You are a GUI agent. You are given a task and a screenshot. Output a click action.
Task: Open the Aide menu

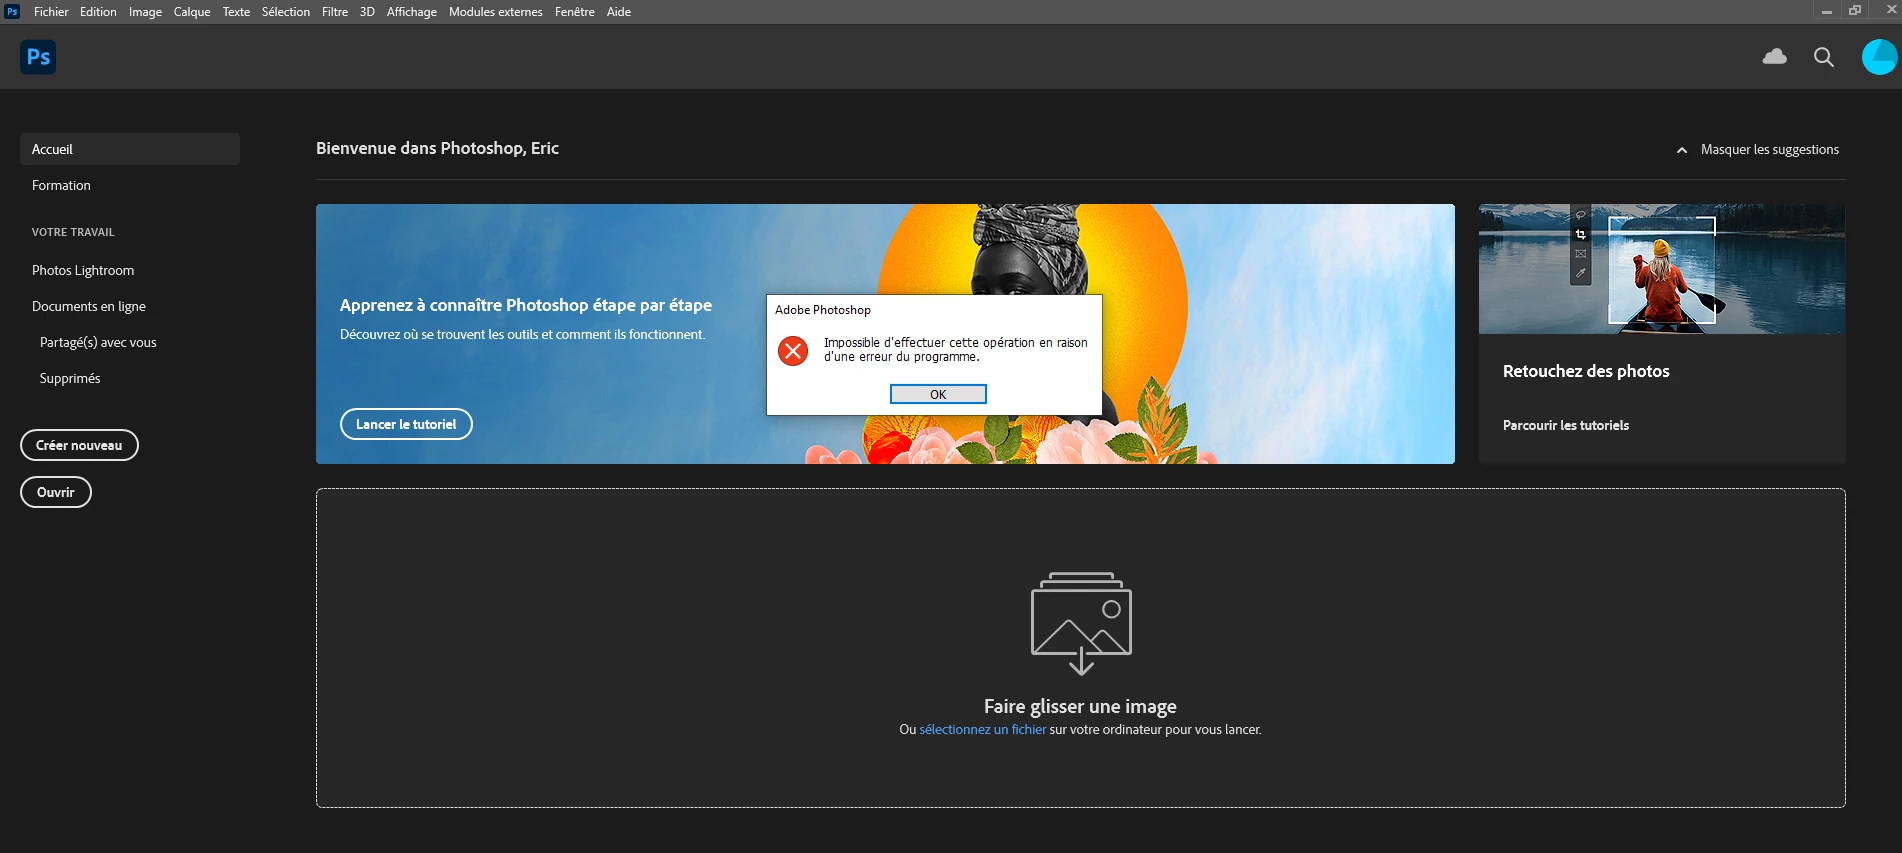tap(619, 12)
